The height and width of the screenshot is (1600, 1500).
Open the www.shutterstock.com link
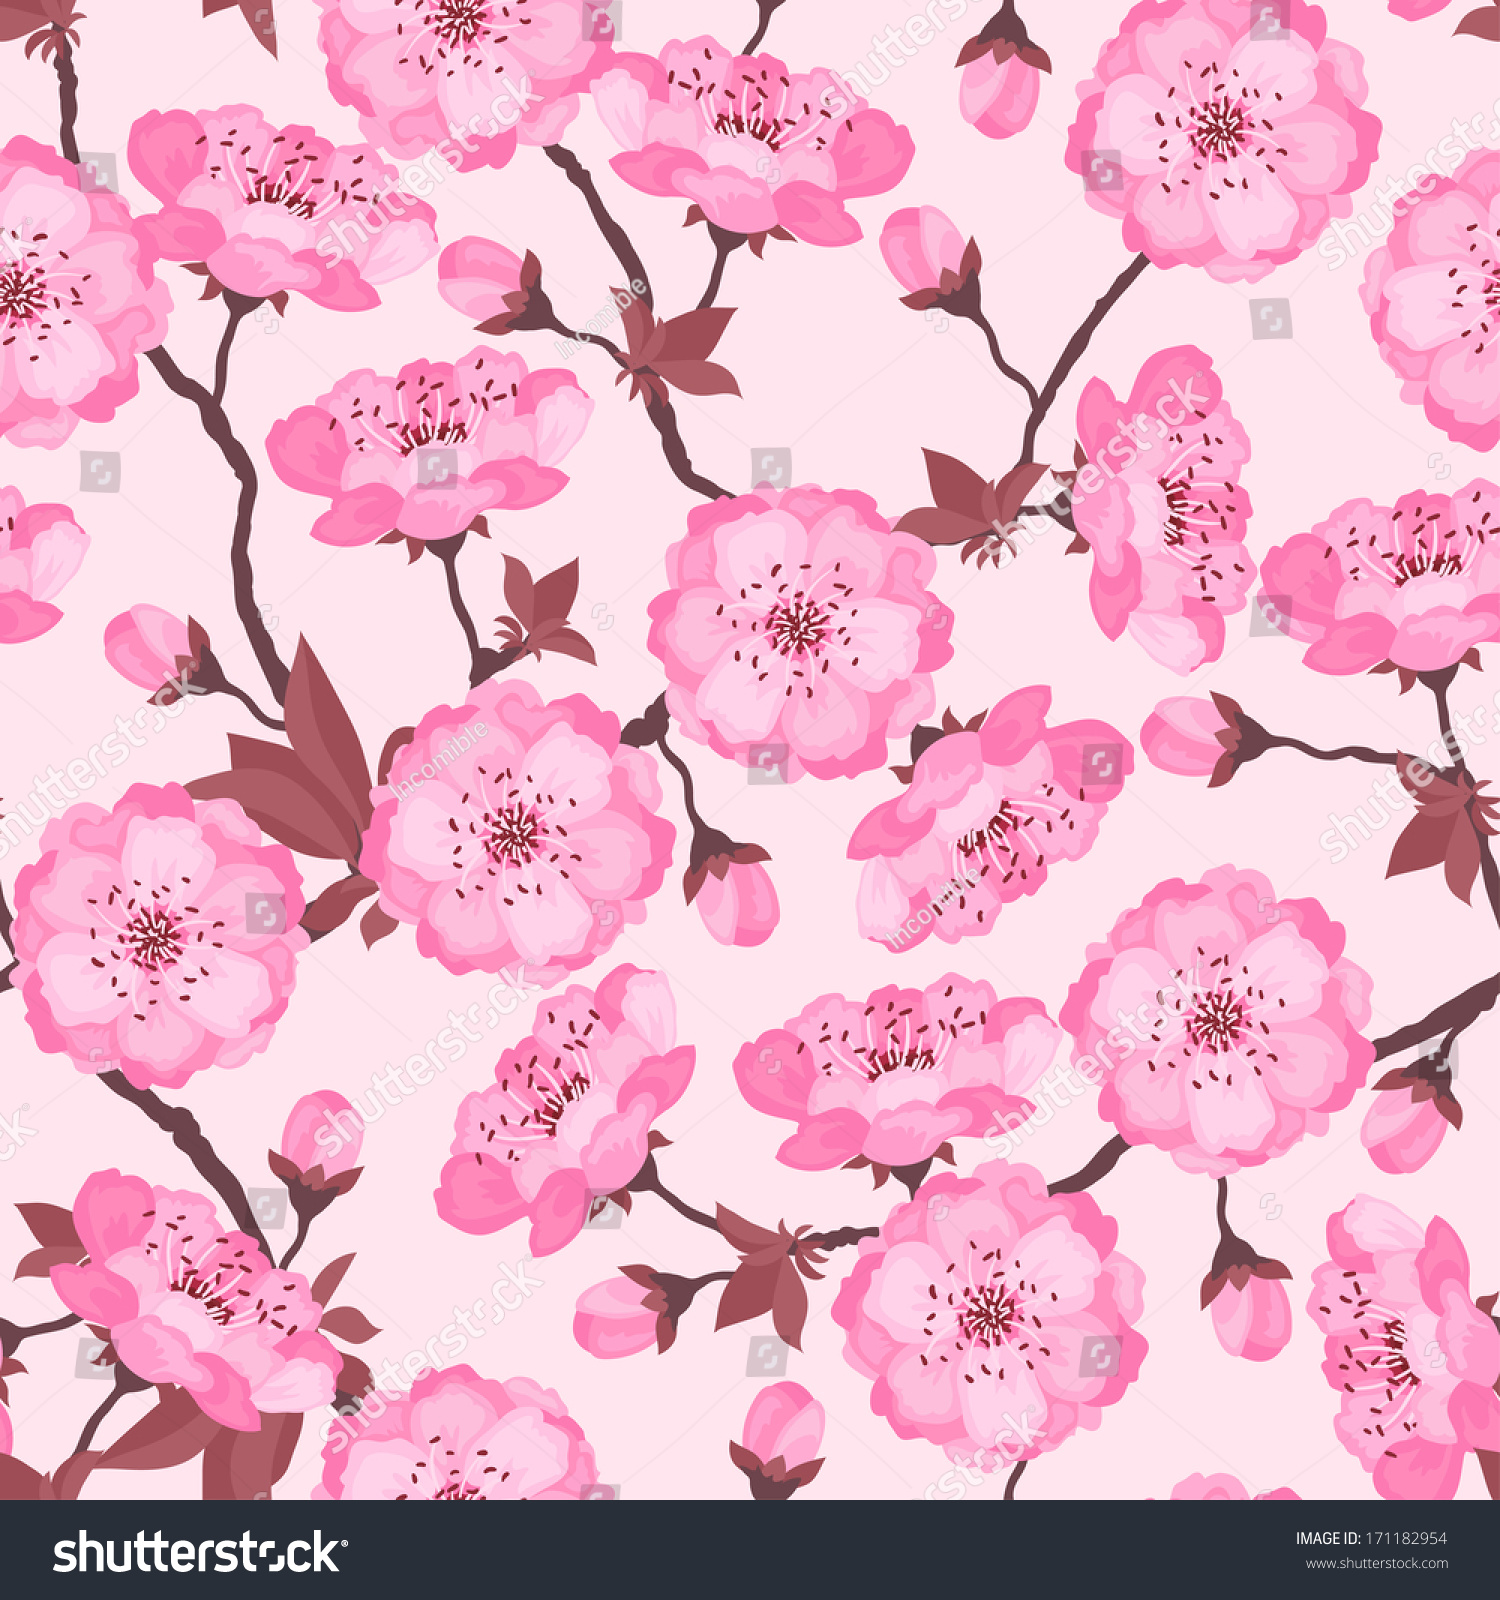(1376, 1564)
